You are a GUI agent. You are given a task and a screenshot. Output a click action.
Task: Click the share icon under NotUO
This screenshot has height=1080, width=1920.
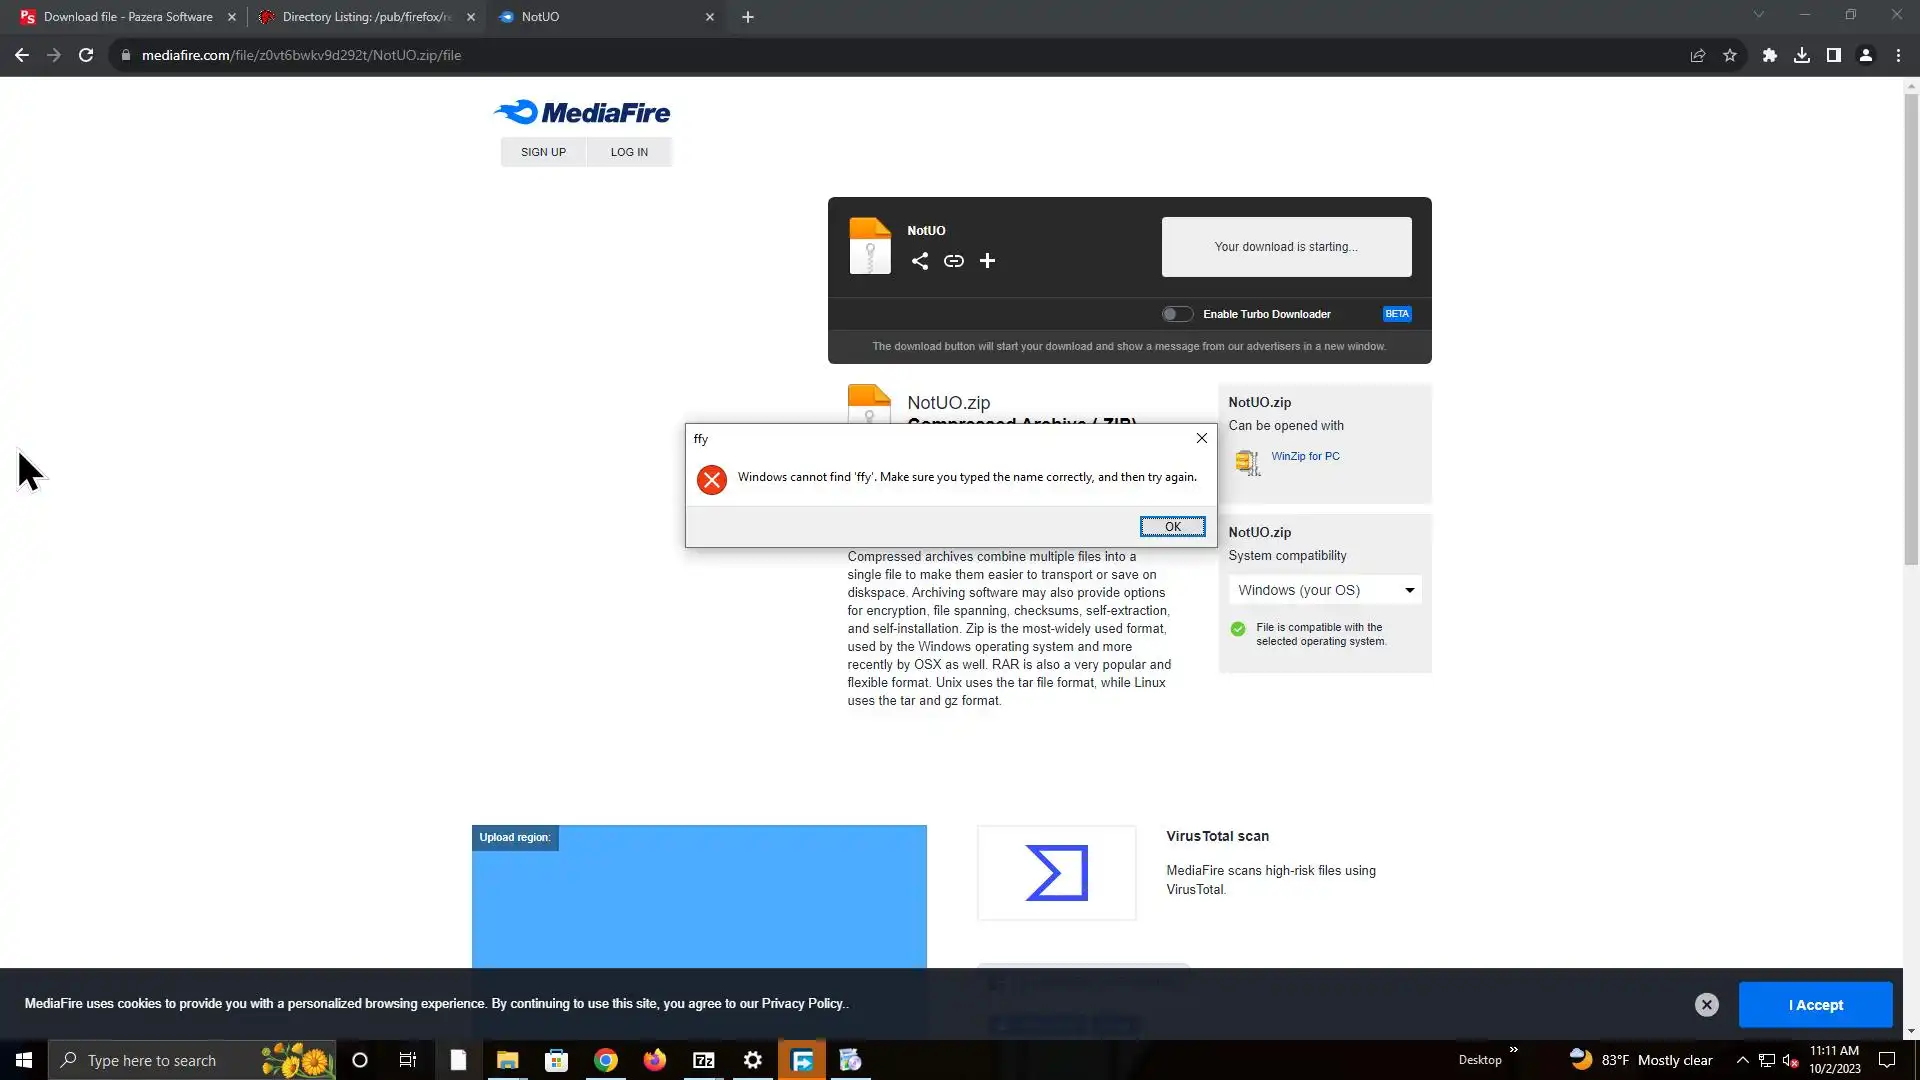click(x=919, y=261)
